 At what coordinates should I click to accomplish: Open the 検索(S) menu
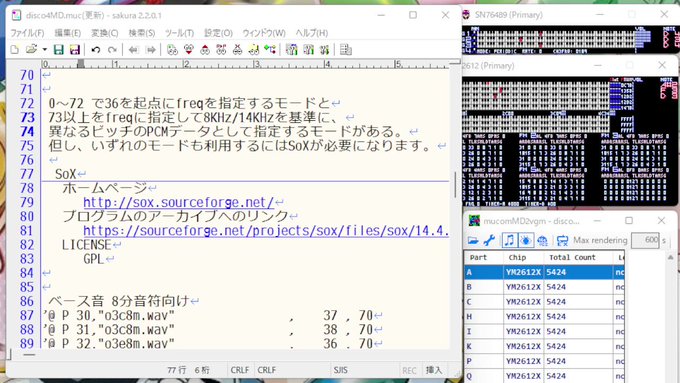tap(142, 33)
